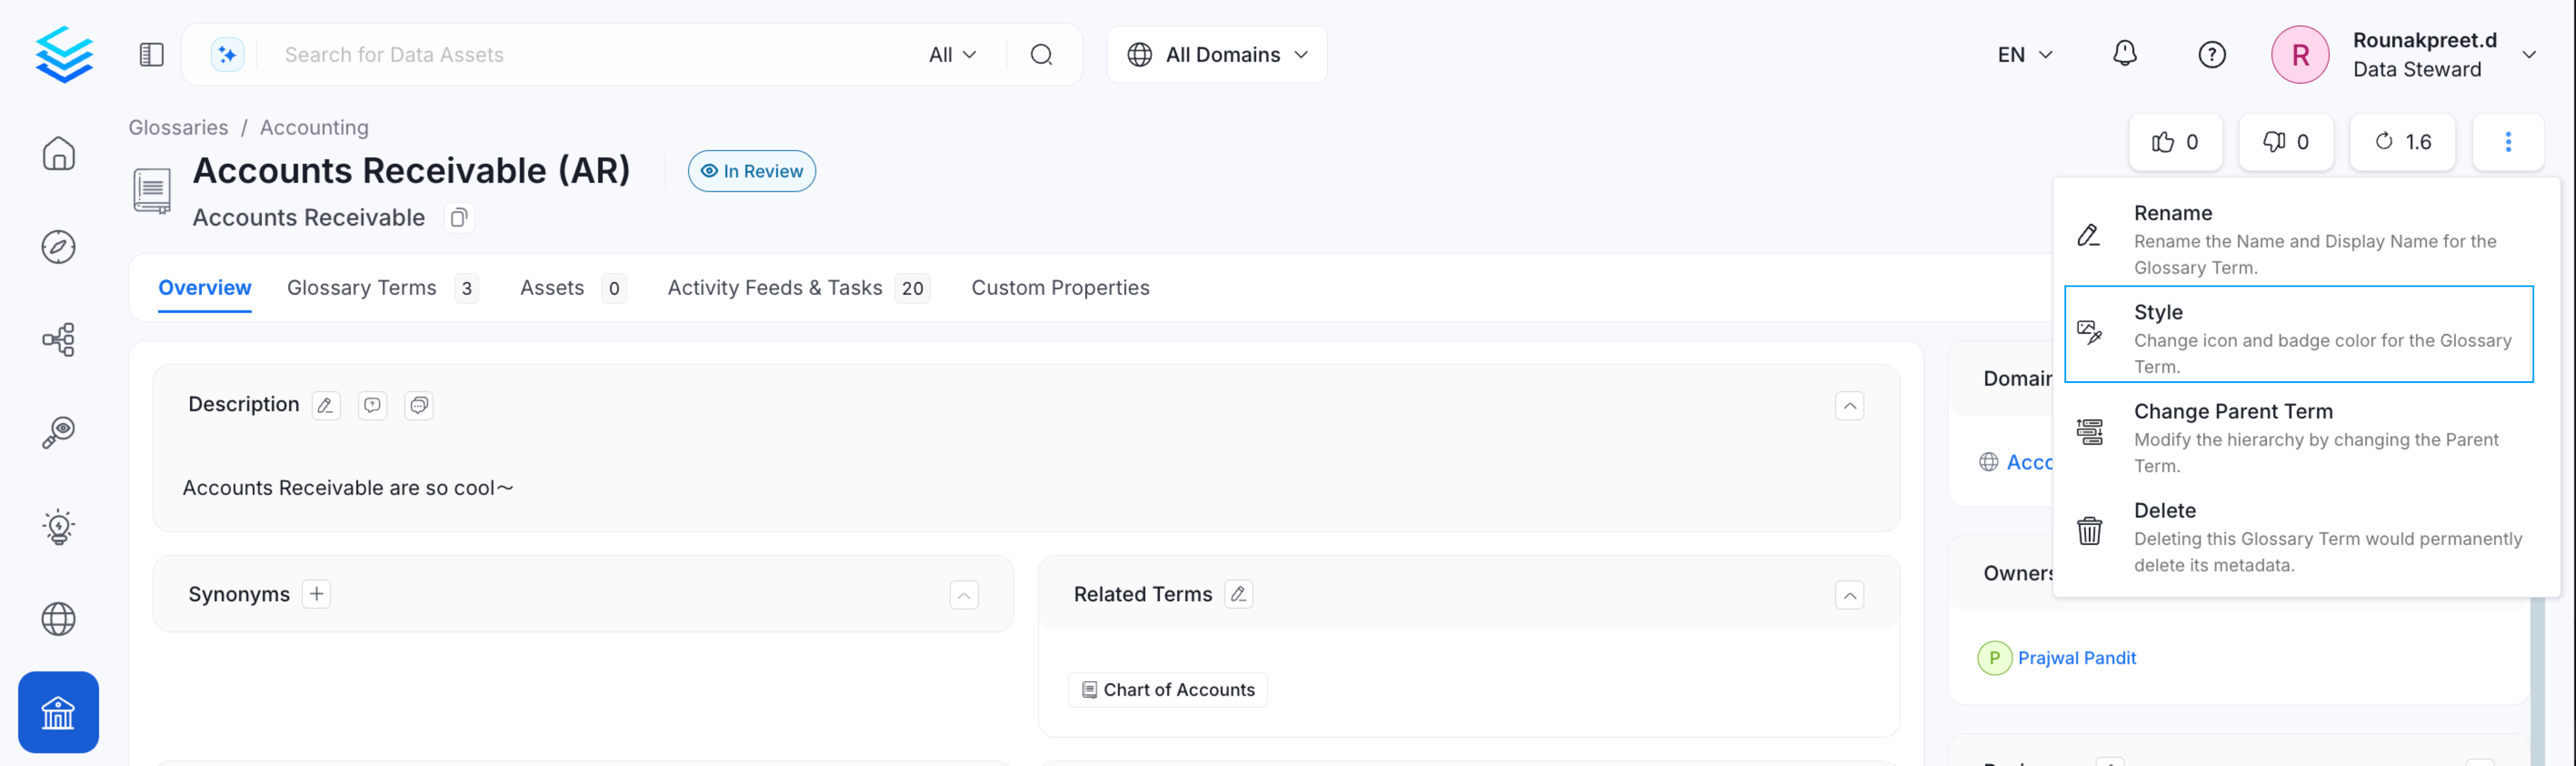Open the Prajwal Pandit owner link

point(2076,658)
